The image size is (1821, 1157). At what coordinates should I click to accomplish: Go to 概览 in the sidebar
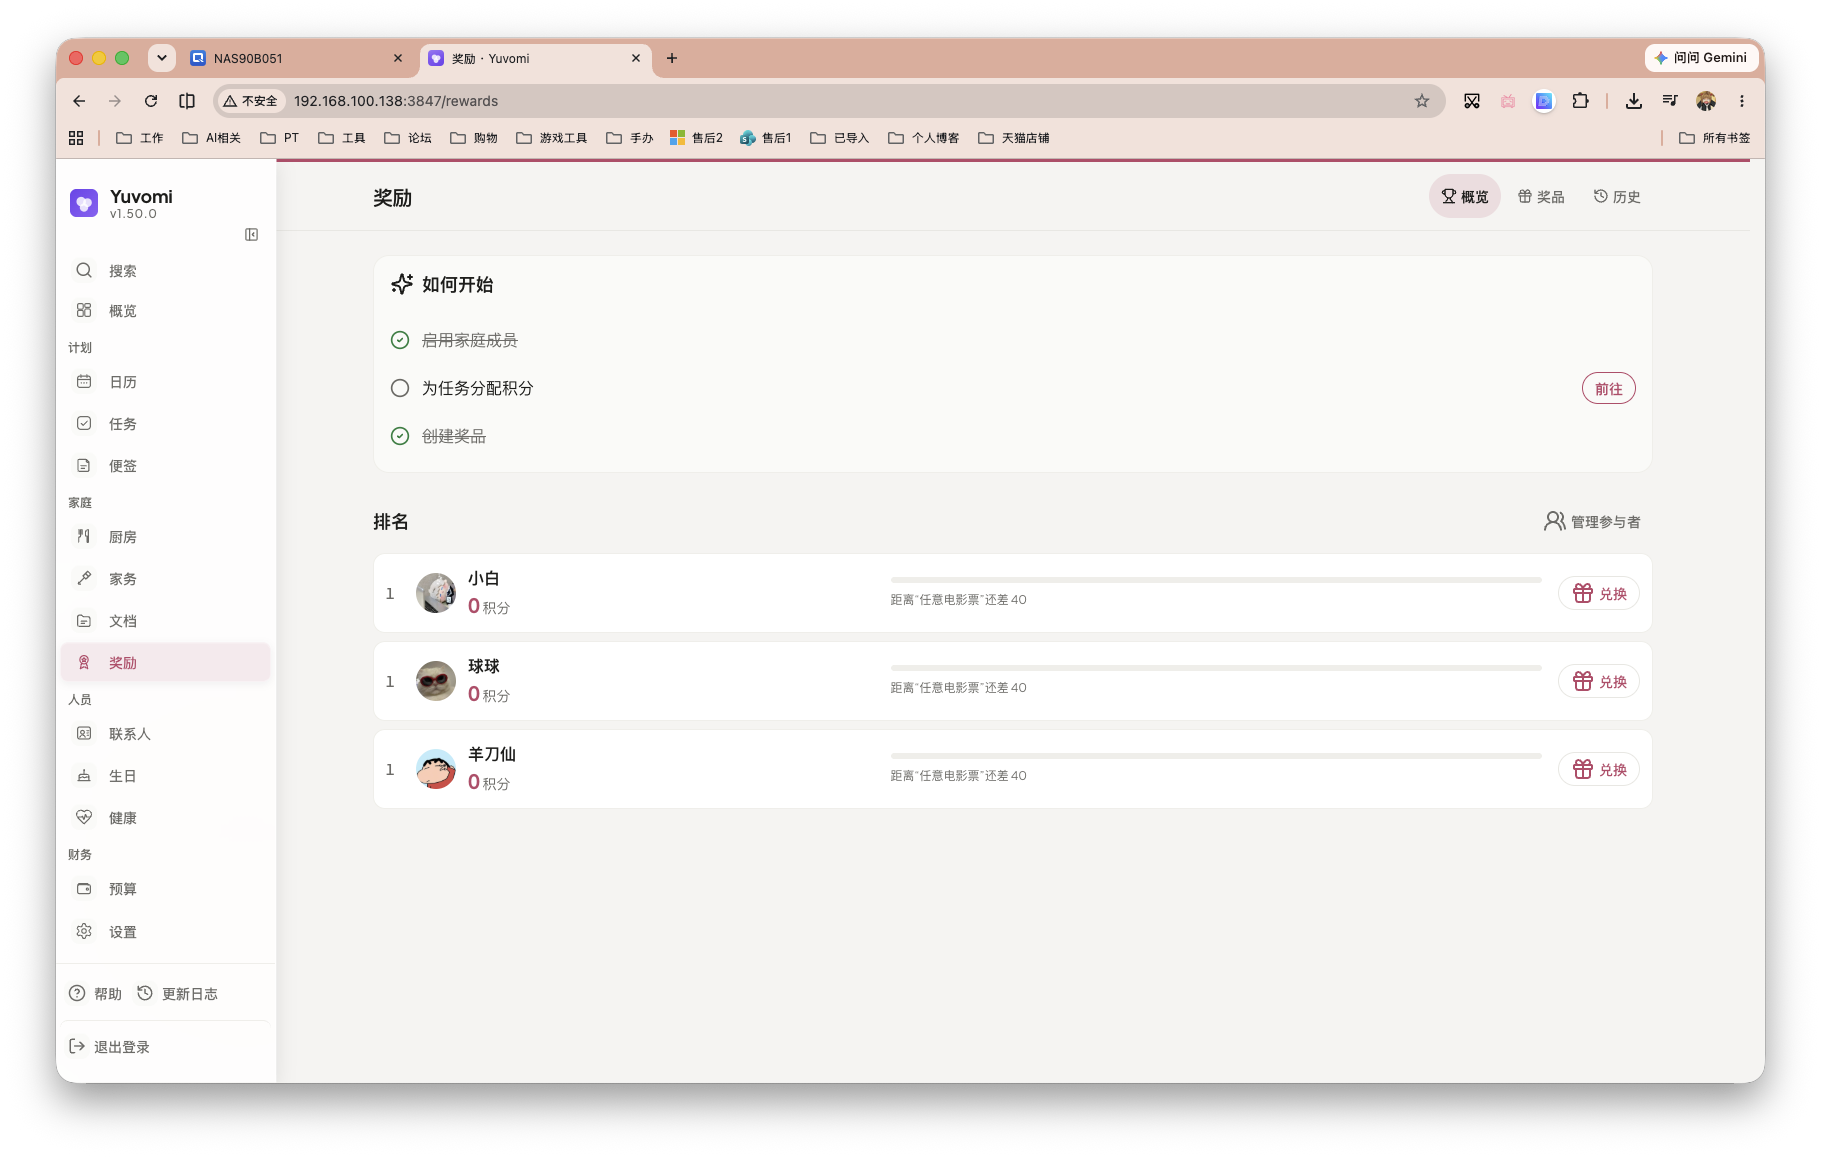point(165,311)
